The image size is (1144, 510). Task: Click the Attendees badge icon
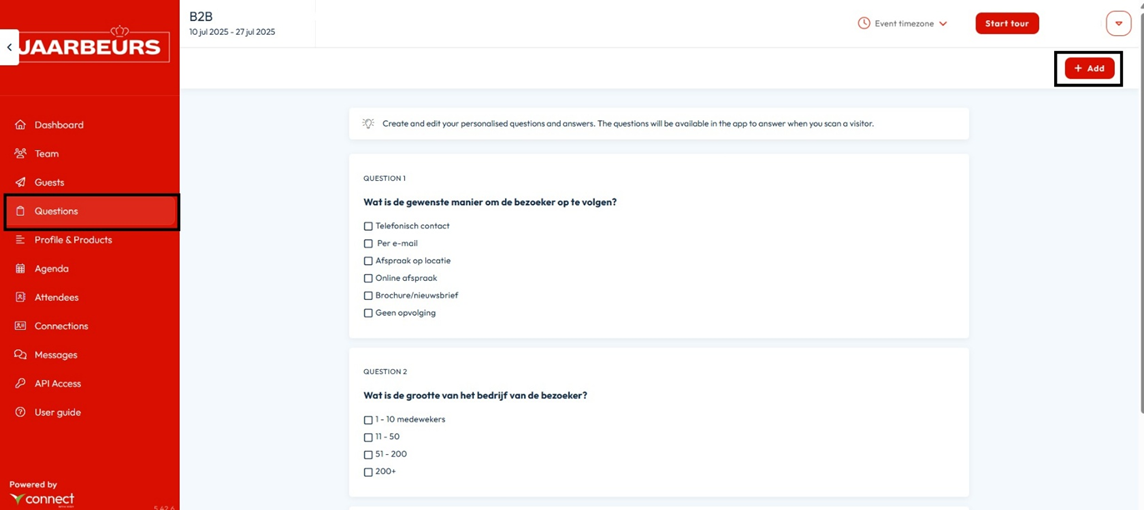pyautogui.click(x=20, y=298)
